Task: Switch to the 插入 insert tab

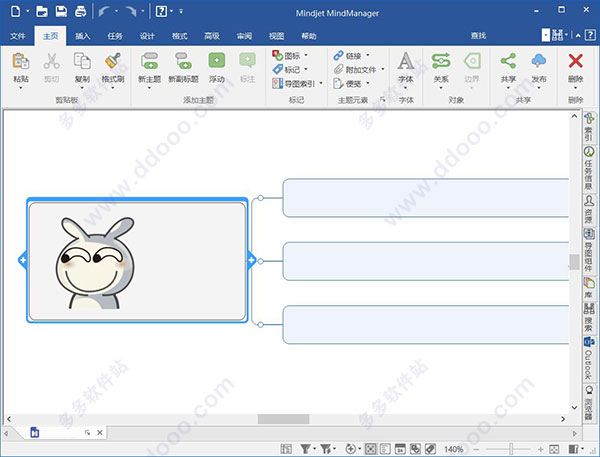Action: pyautogui.click(x=82, y=36)
